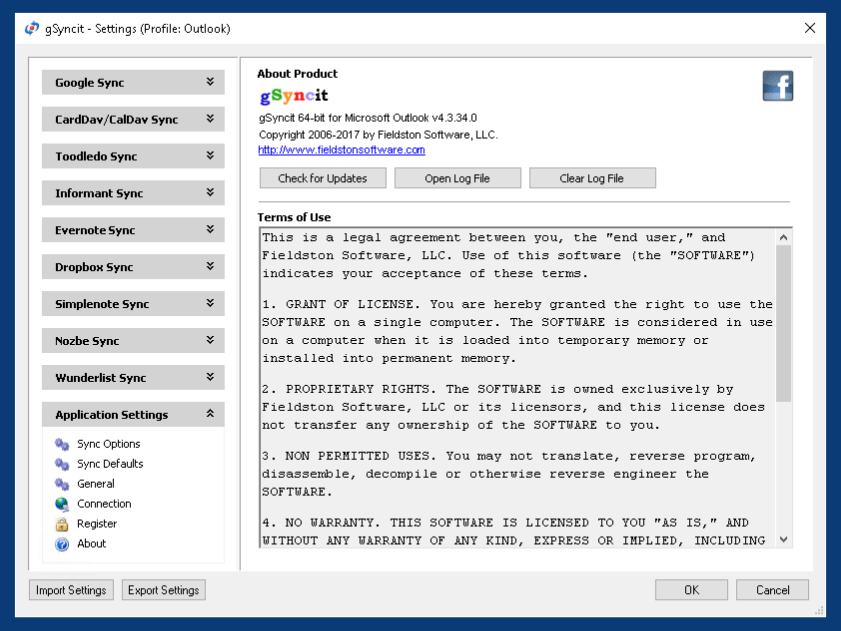Click the Connection globe icon
This screenshot has height=631, width=841.
coord(62,504)
